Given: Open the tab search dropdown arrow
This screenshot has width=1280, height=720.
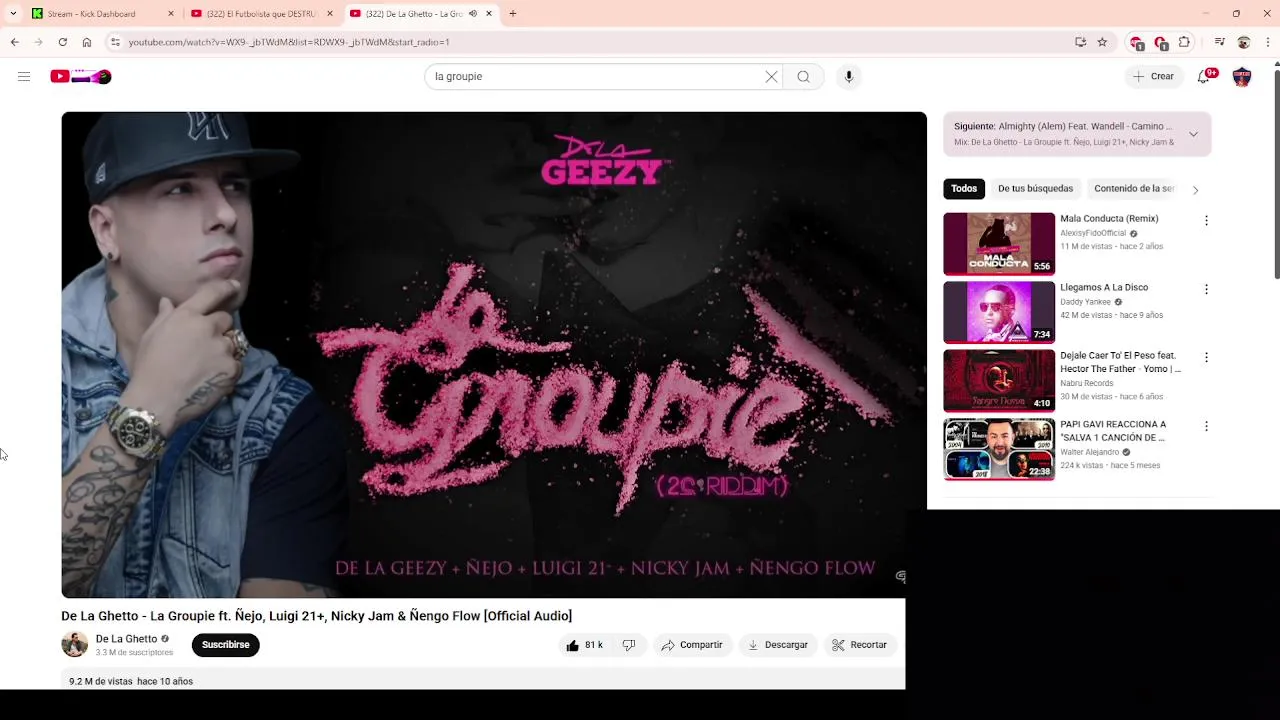Looking at the screenshot, I should (13, 14).
